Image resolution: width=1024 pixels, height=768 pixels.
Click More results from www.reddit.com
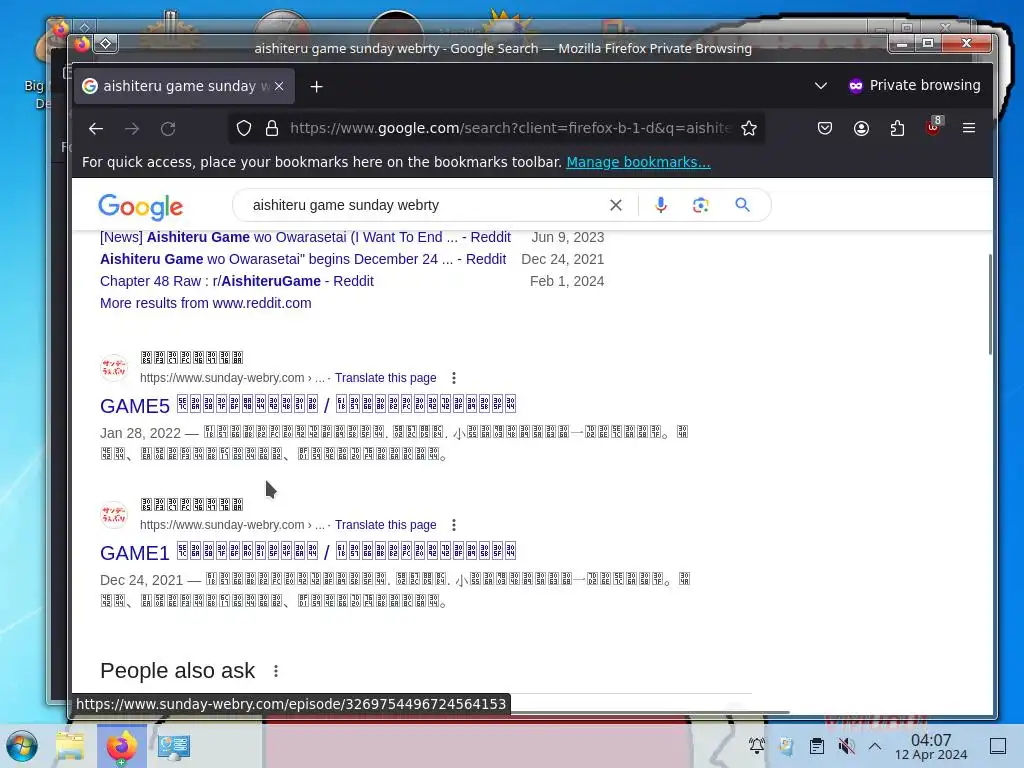206,303
